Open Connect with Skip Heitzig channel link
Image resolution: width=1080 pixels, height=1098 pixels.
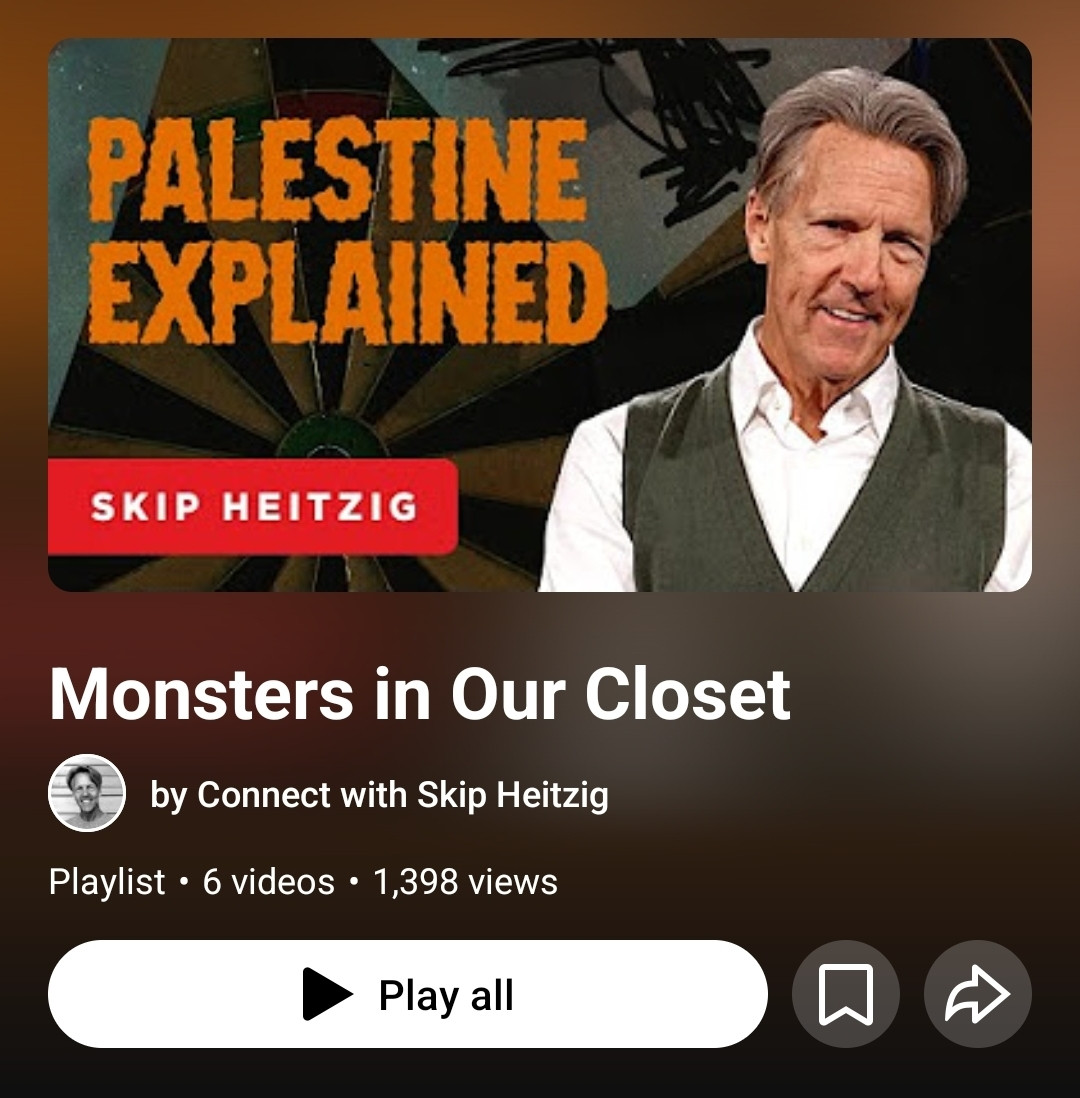[x=403, y=795]
